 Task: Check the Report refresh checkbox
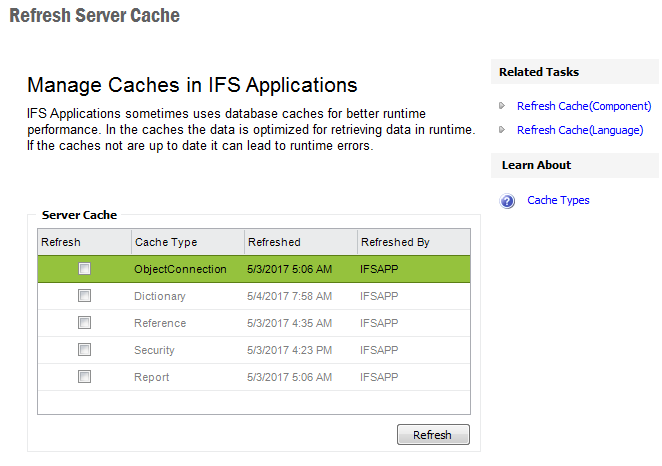point(84,377)
